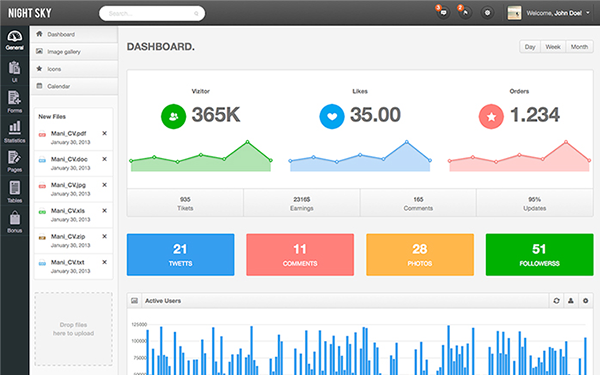Open the blue Twetts tile
This screenshot has height=375, width=600.
click(x=181, y=254)
